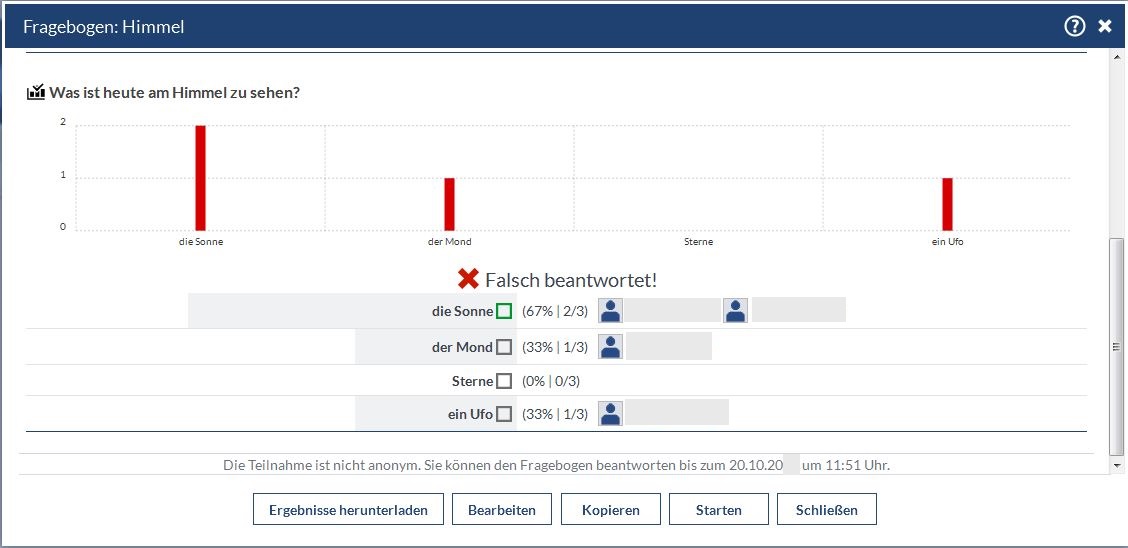
Task: Click the user avatar in ein Ufo row
Action: (x=610, y=413)
